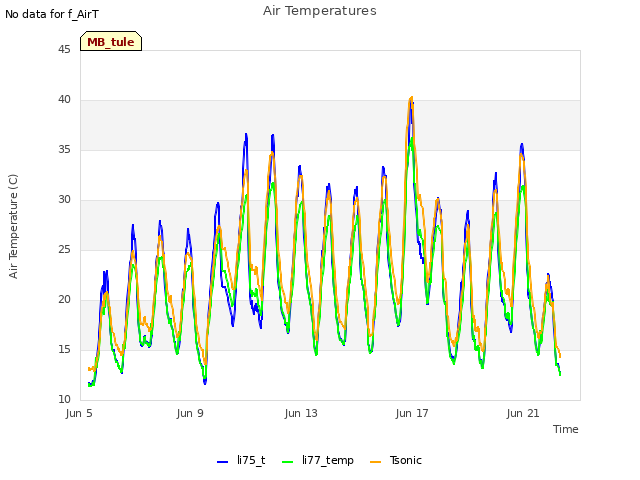Click the Jun 9 x-axis label
Screen dimensions: 640x480
click(x=190, y=413)
